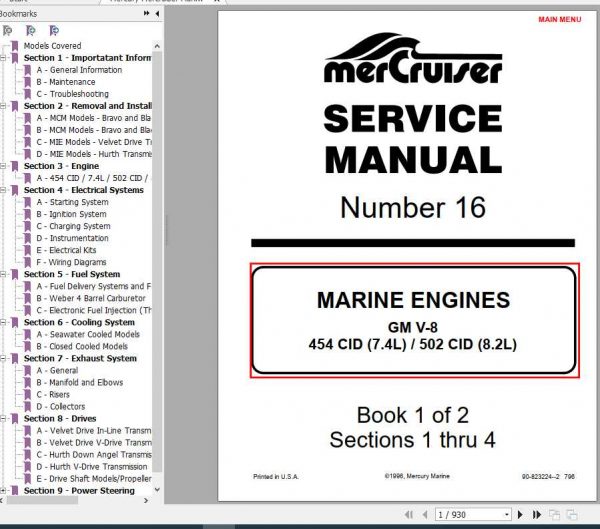Click the MAIN MENU link on the page
Image resolution: width=600 pixels, height=529 pixels.
[559, 20]
